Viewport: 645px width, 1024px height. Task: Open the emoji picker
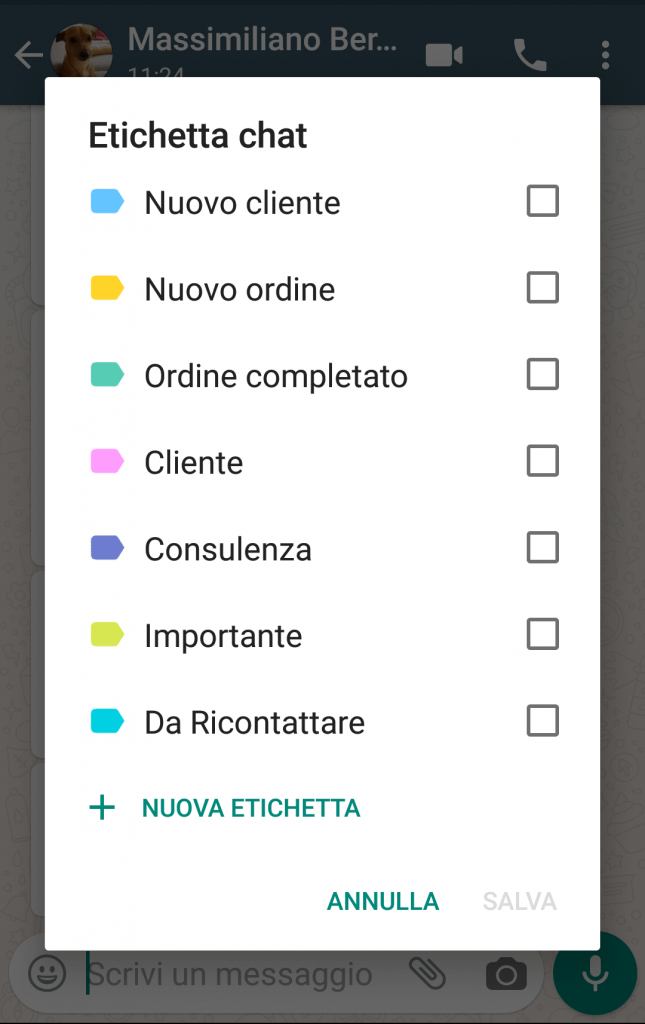point(46,973)
